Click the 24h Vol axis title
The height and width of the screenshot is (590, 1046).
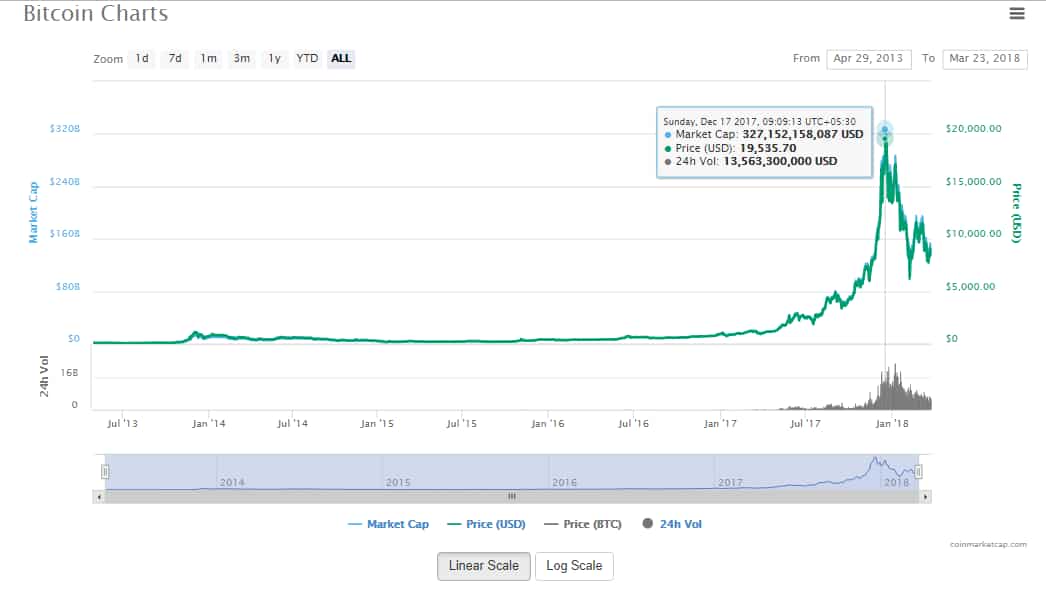point(44,376)
